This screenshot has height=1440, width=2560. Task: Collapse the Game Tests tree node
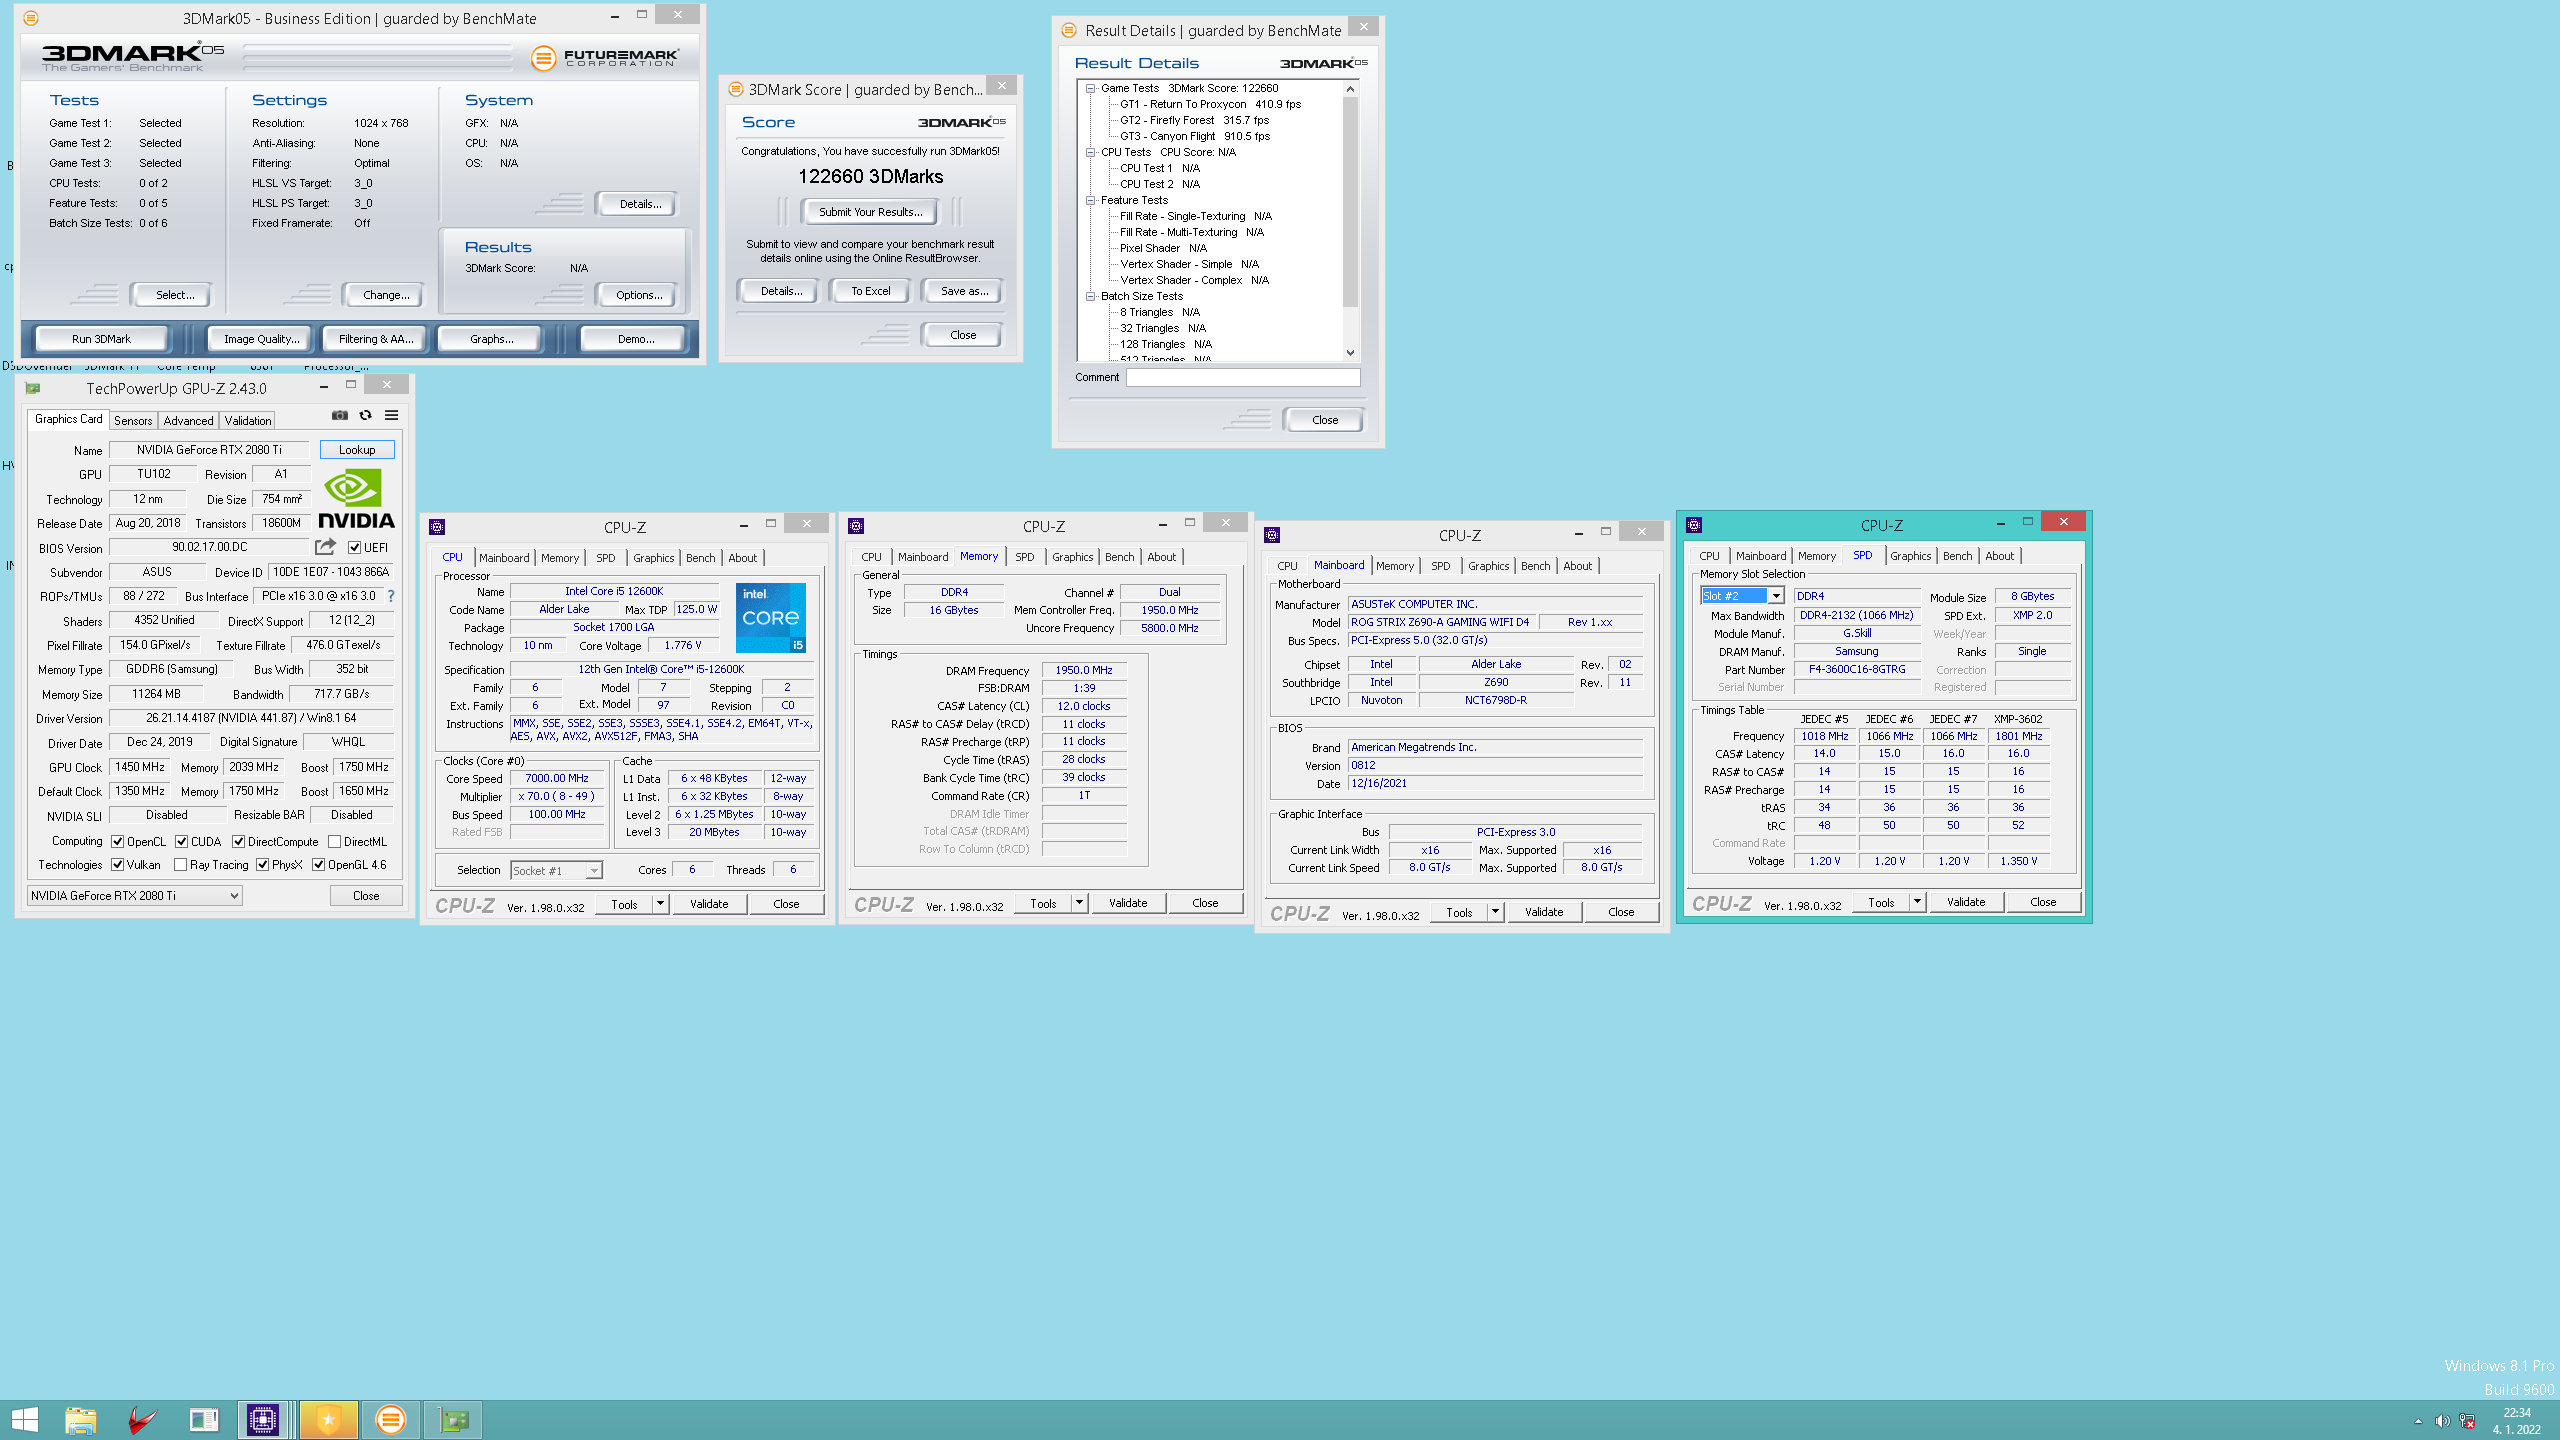1091,88
